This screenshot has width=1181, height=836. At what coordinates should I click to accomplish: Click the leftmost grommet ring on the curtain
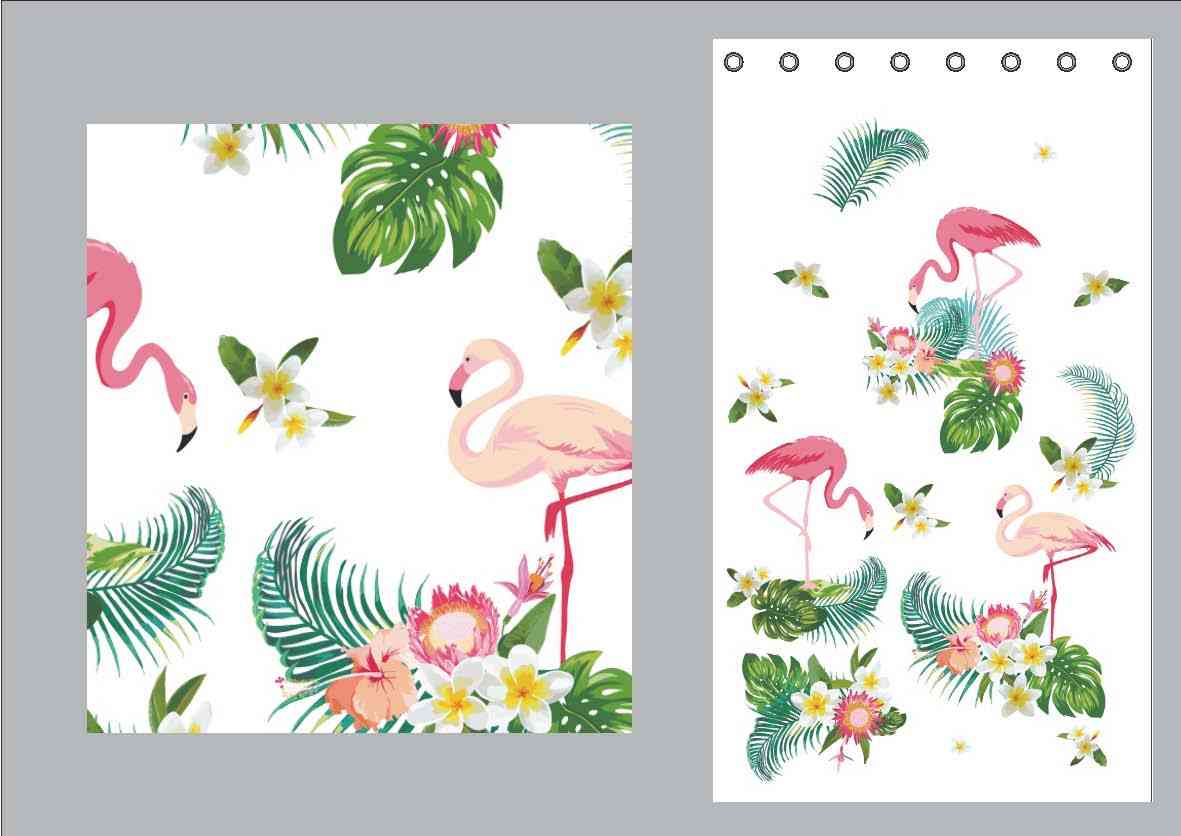point(733,62)
